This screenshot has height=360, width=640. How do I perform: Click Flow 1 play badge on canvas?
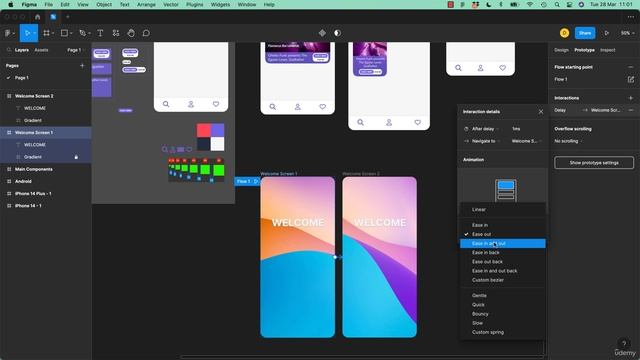click(247, 181)
